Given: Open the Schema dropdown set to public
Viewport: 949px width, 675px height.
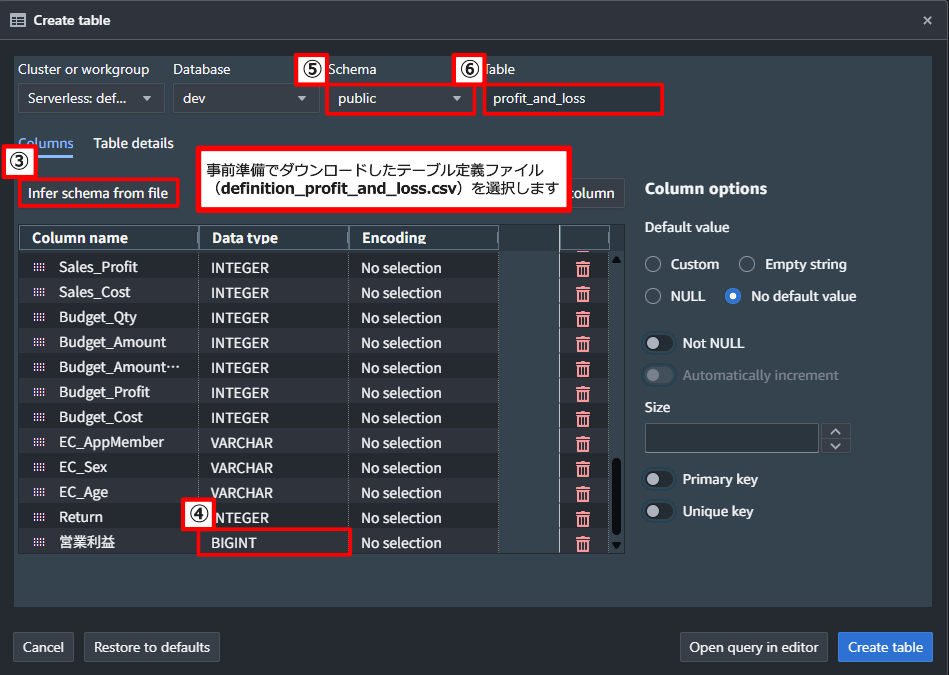Looking at the screenshot, I should pyautogui.click(x=400, y=98).
